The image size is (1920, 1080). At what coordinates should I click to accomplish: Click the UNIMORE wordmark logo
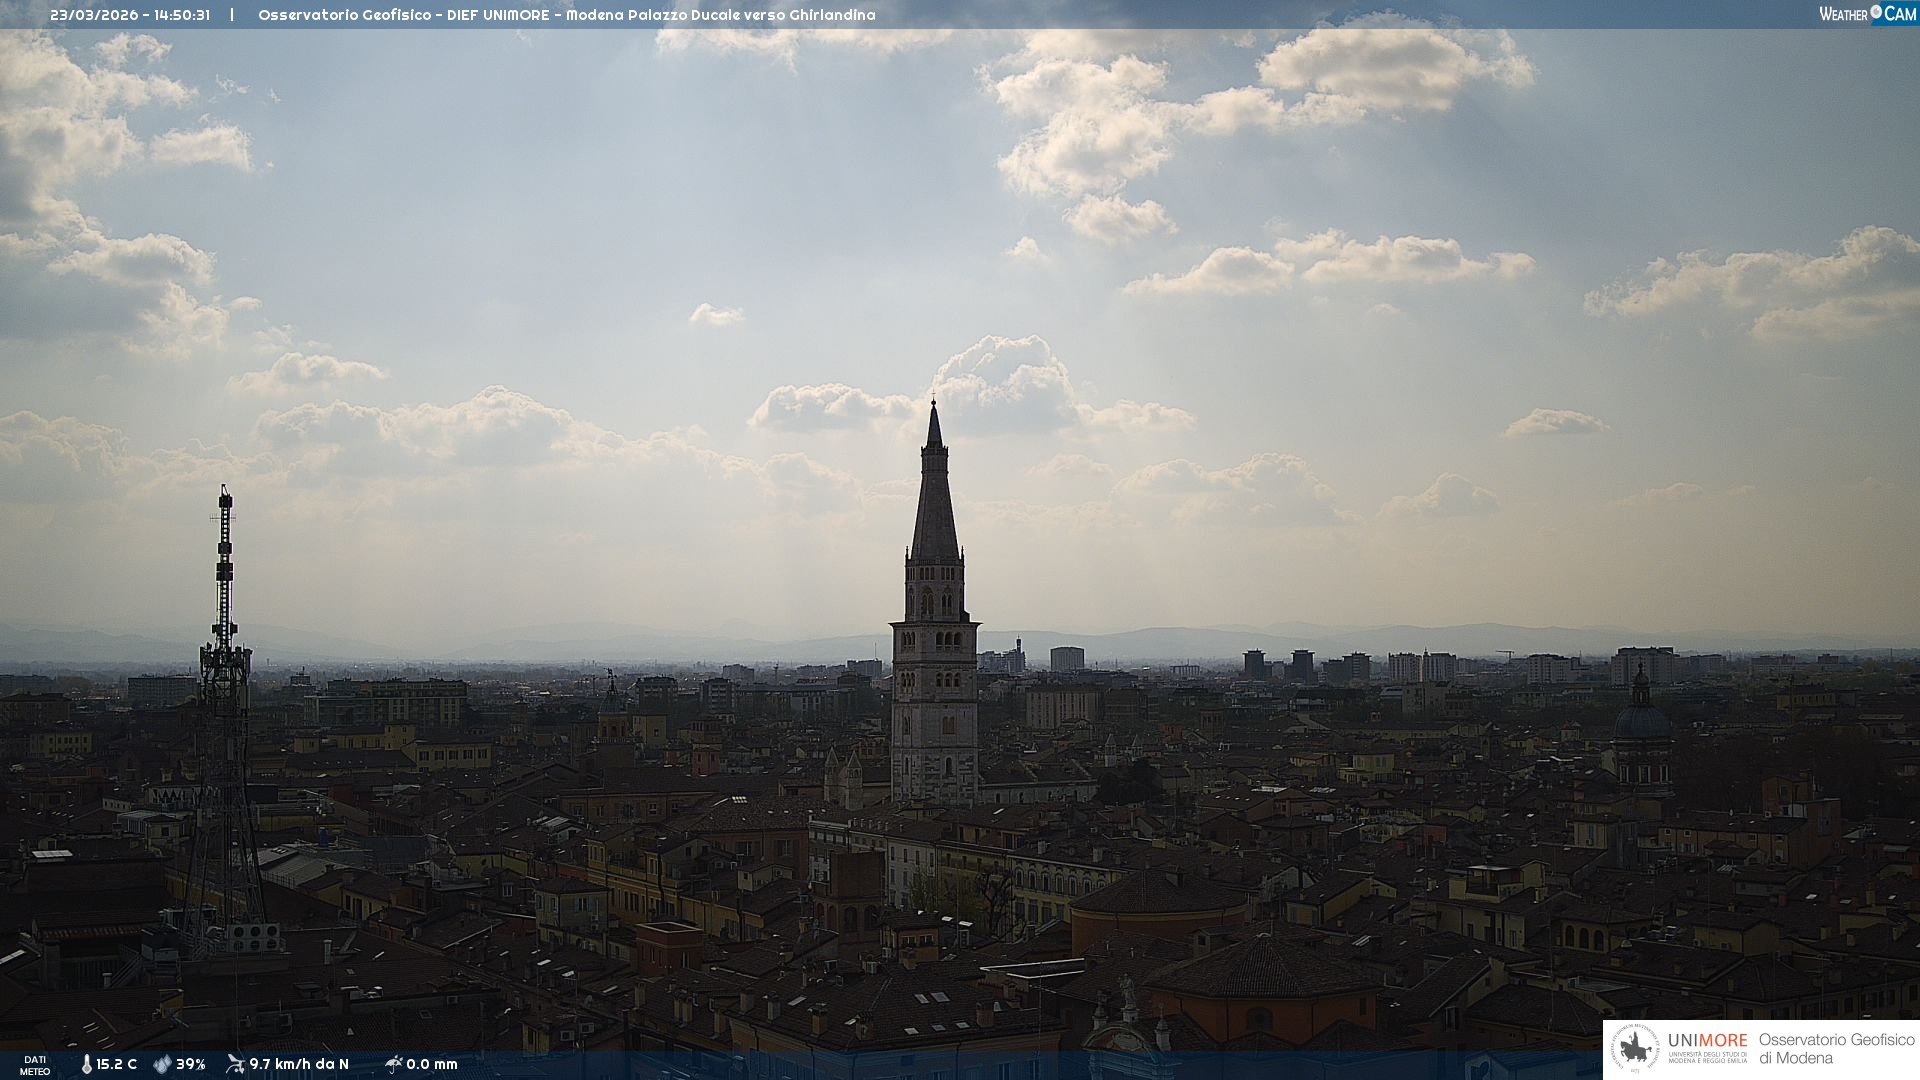click(1707, 1040)
